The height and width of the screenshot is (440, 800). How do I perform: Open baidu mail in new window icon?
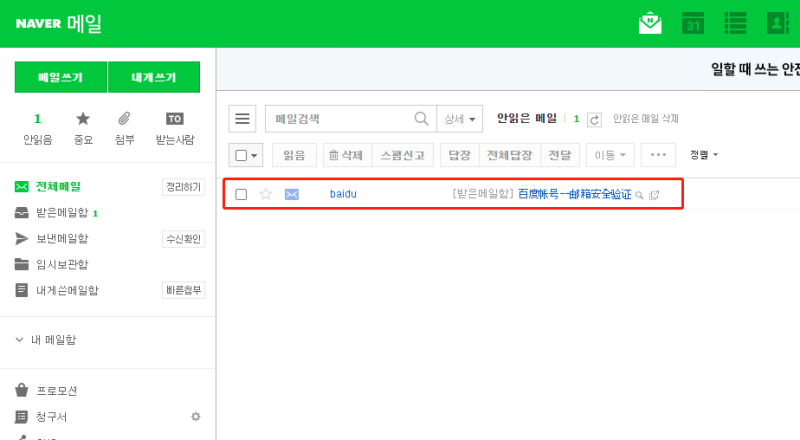pos(654,194)
